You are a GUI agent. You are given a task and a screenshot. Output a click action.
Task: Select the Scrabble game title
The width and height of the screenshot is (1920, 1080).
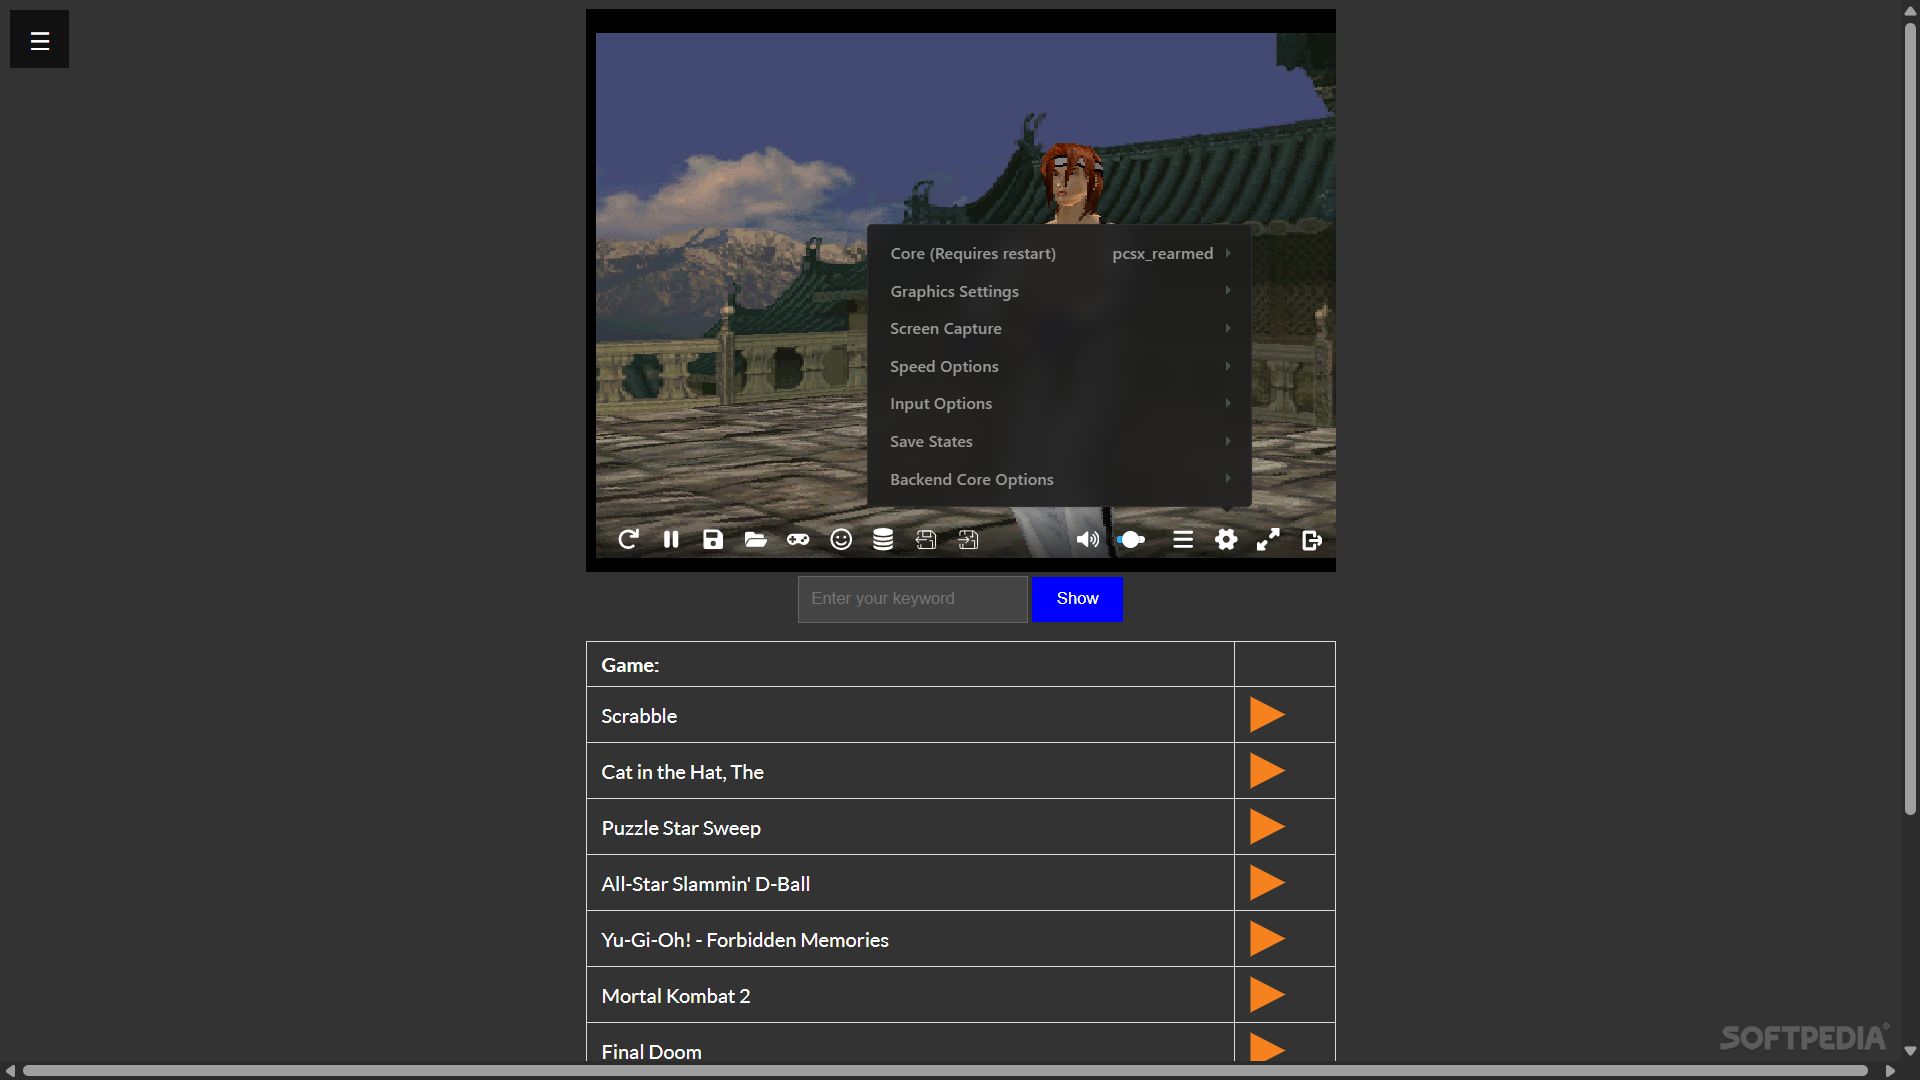pos(639,716)
